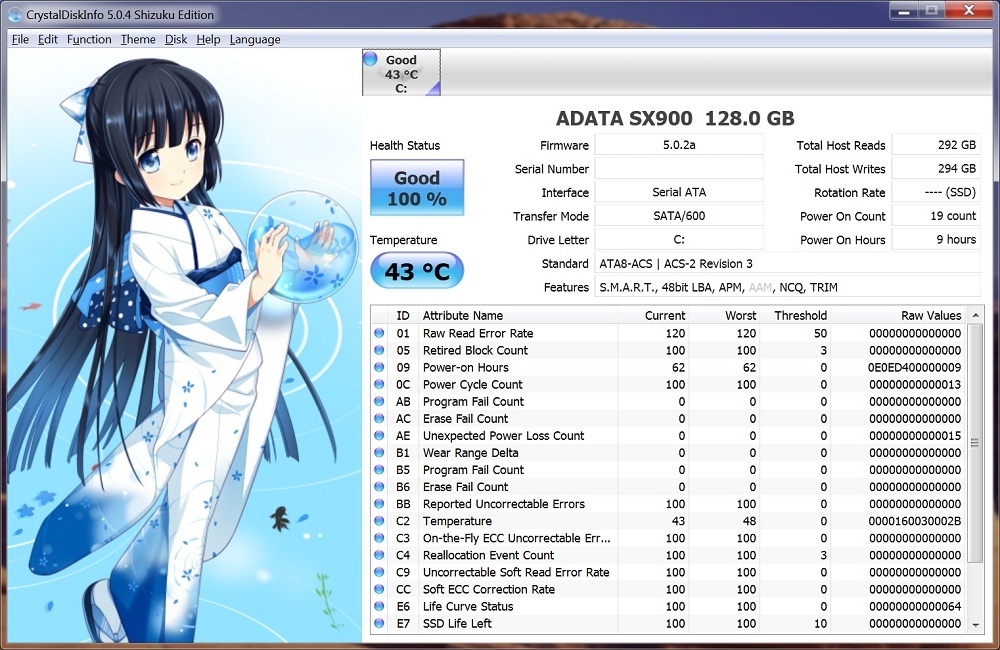Select raw value 0E0ED400000009 in Power-on Hours row
The height and width of the screenshot is (650, 1000).
tap(915, 367)
